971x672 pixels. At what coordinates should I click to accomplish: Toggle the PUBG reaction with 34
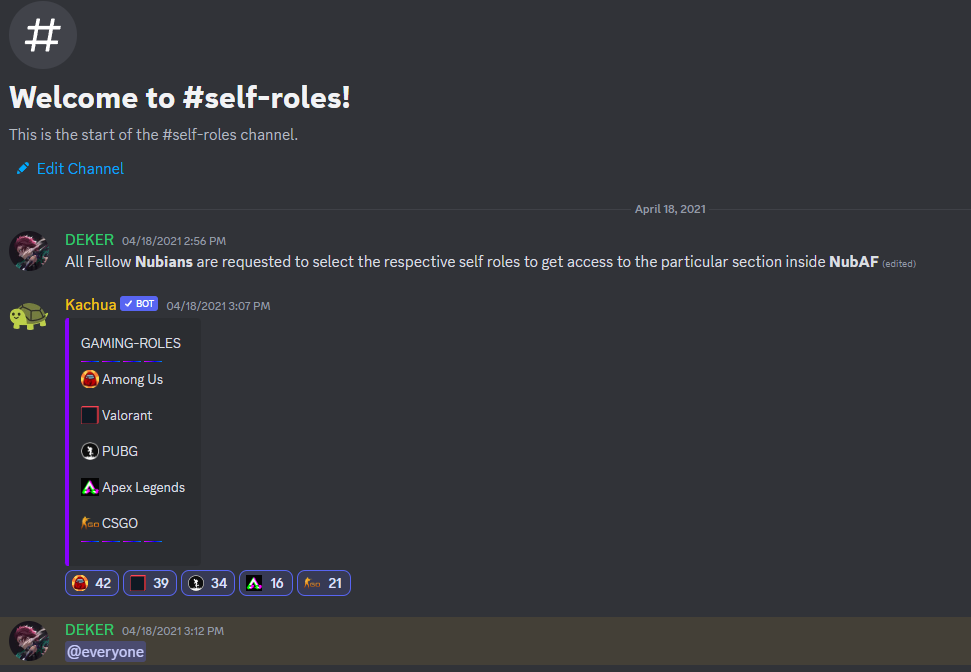point(208,583)
